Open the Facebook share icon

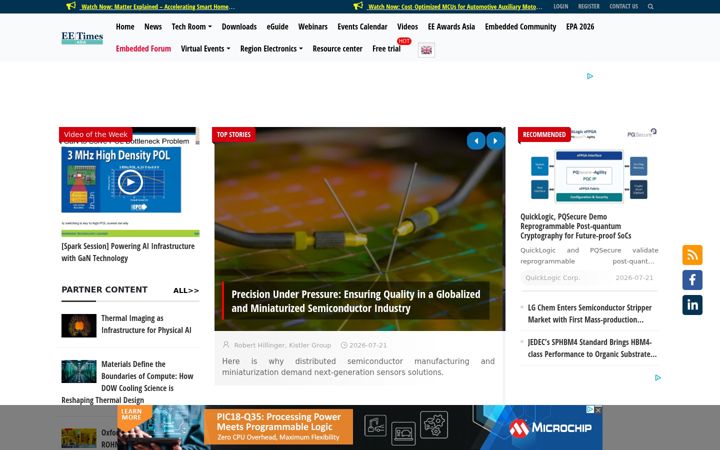pyautogui.click(x=692, y=280)
